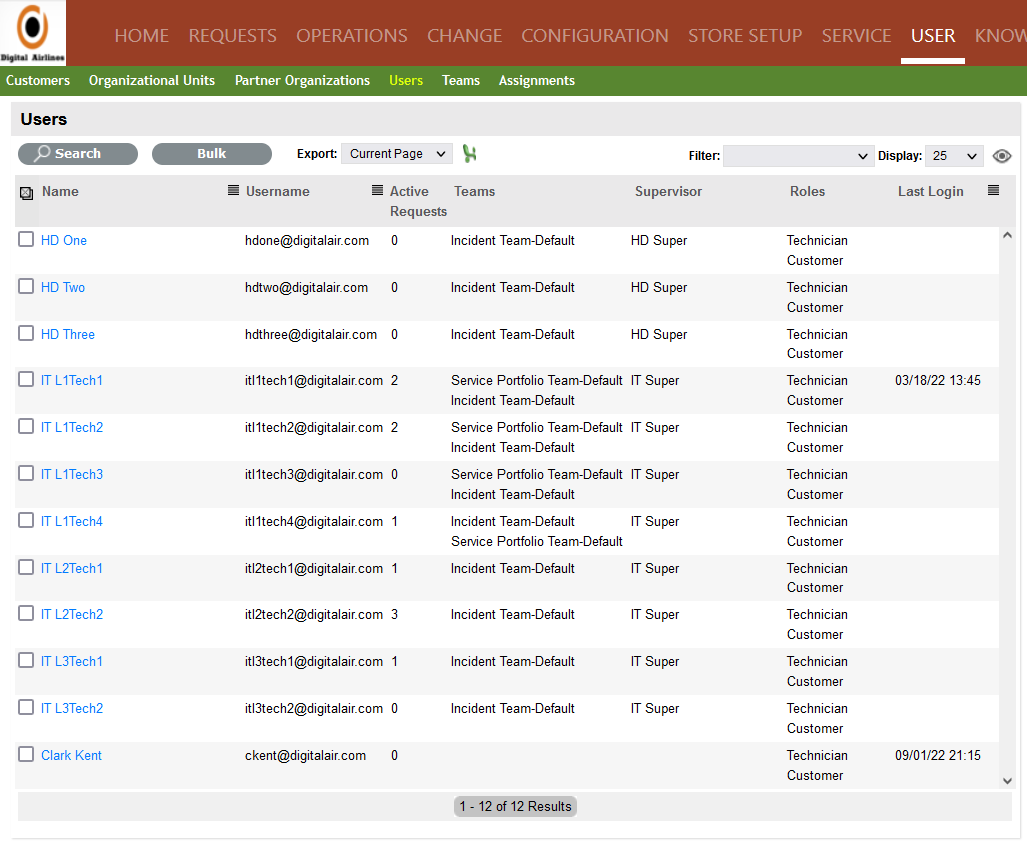Open the Display dropdown showing 25

point(954,156)
